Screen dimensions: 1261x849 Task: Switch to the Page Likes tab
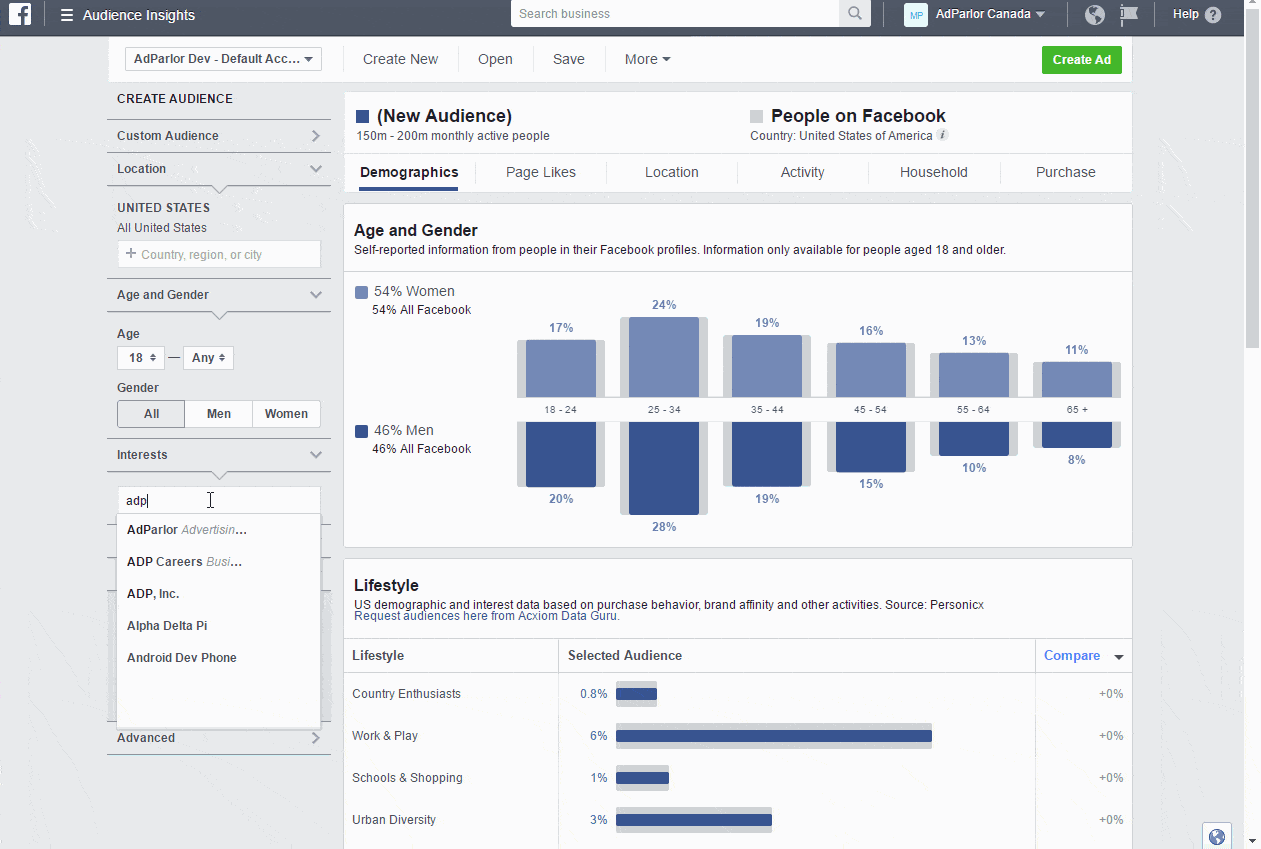pos(540,172)
